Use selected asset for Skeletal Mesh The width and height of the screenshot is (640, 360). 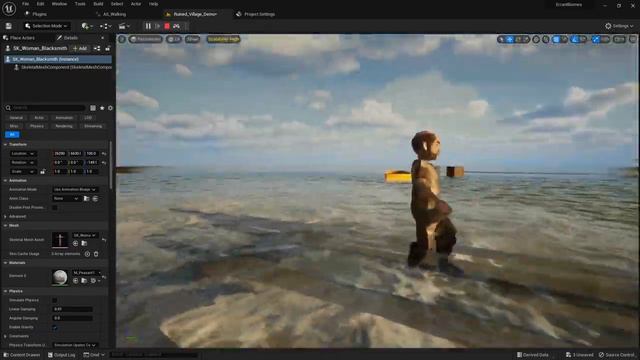coord(76,243)
